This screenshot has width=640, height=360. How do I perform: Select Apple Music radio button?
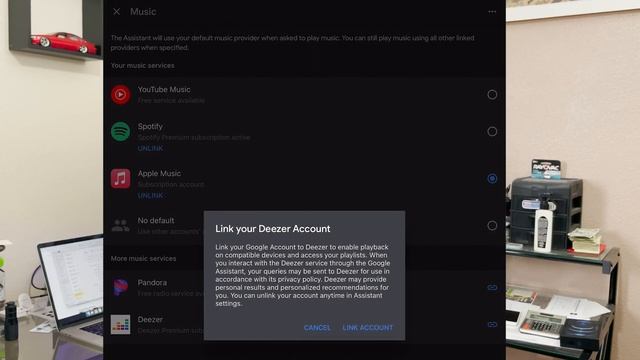coord(492,178)
